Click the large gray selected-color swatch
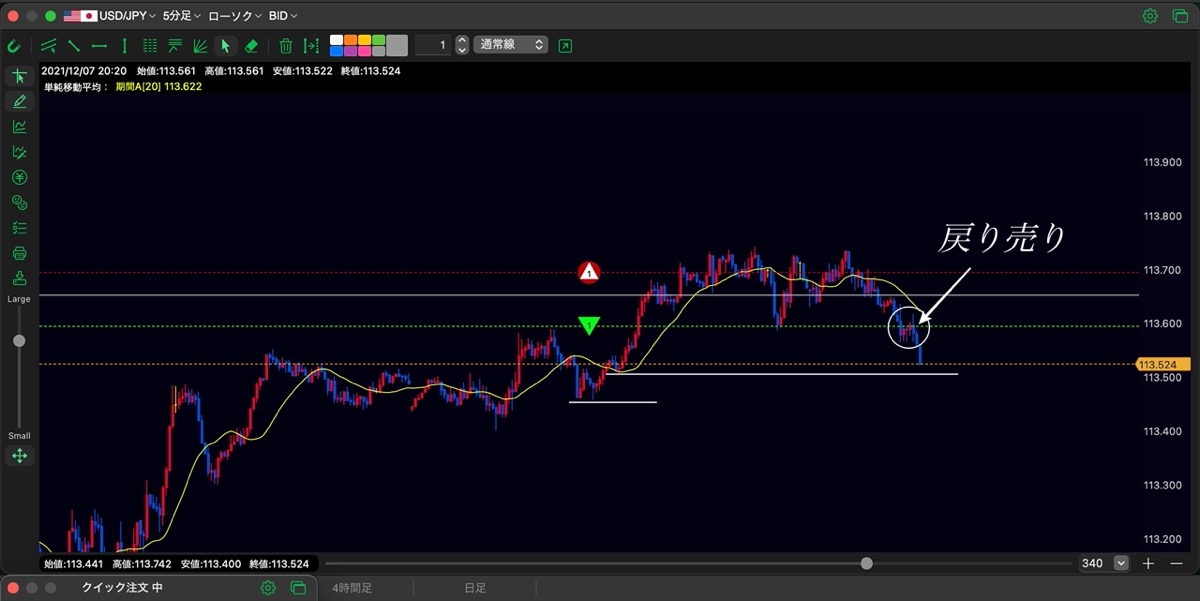Image resolution: width=1200 pixels, height=601 pixels. [x=397, y=45]
